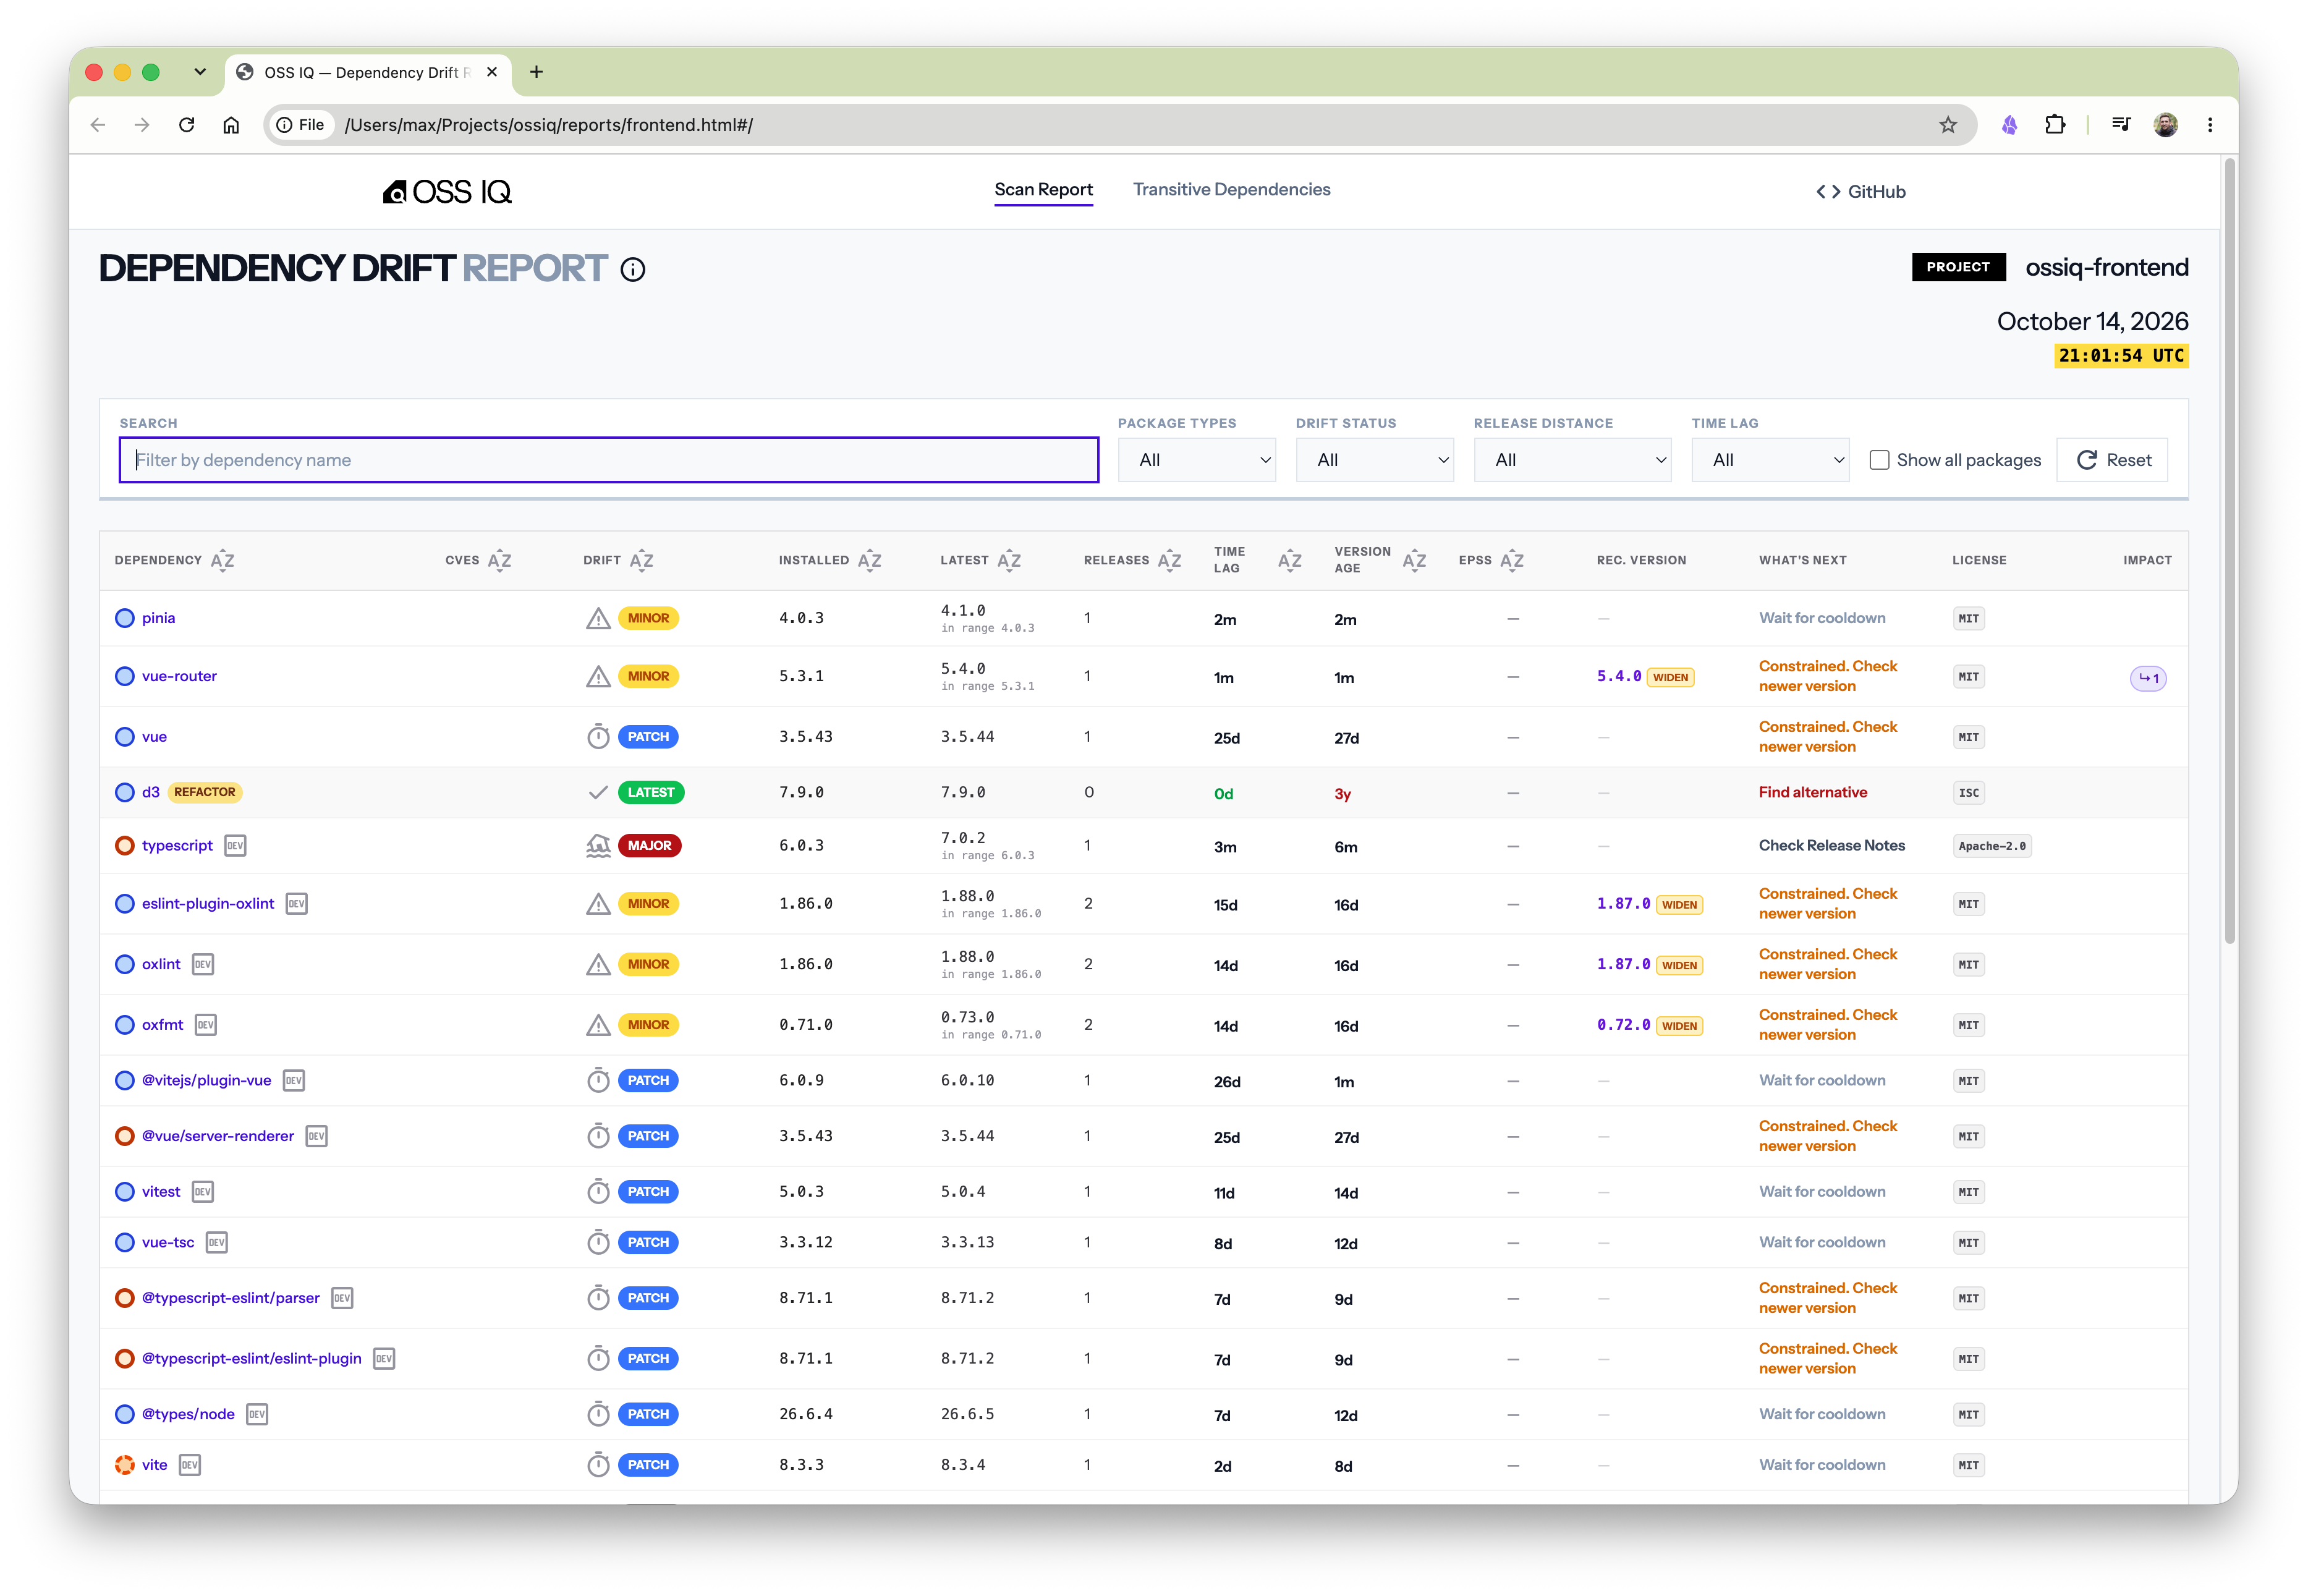Open a new browser tab
Image resolution: width=2308 pixels, height=1596 pixels.
(536, 72)
